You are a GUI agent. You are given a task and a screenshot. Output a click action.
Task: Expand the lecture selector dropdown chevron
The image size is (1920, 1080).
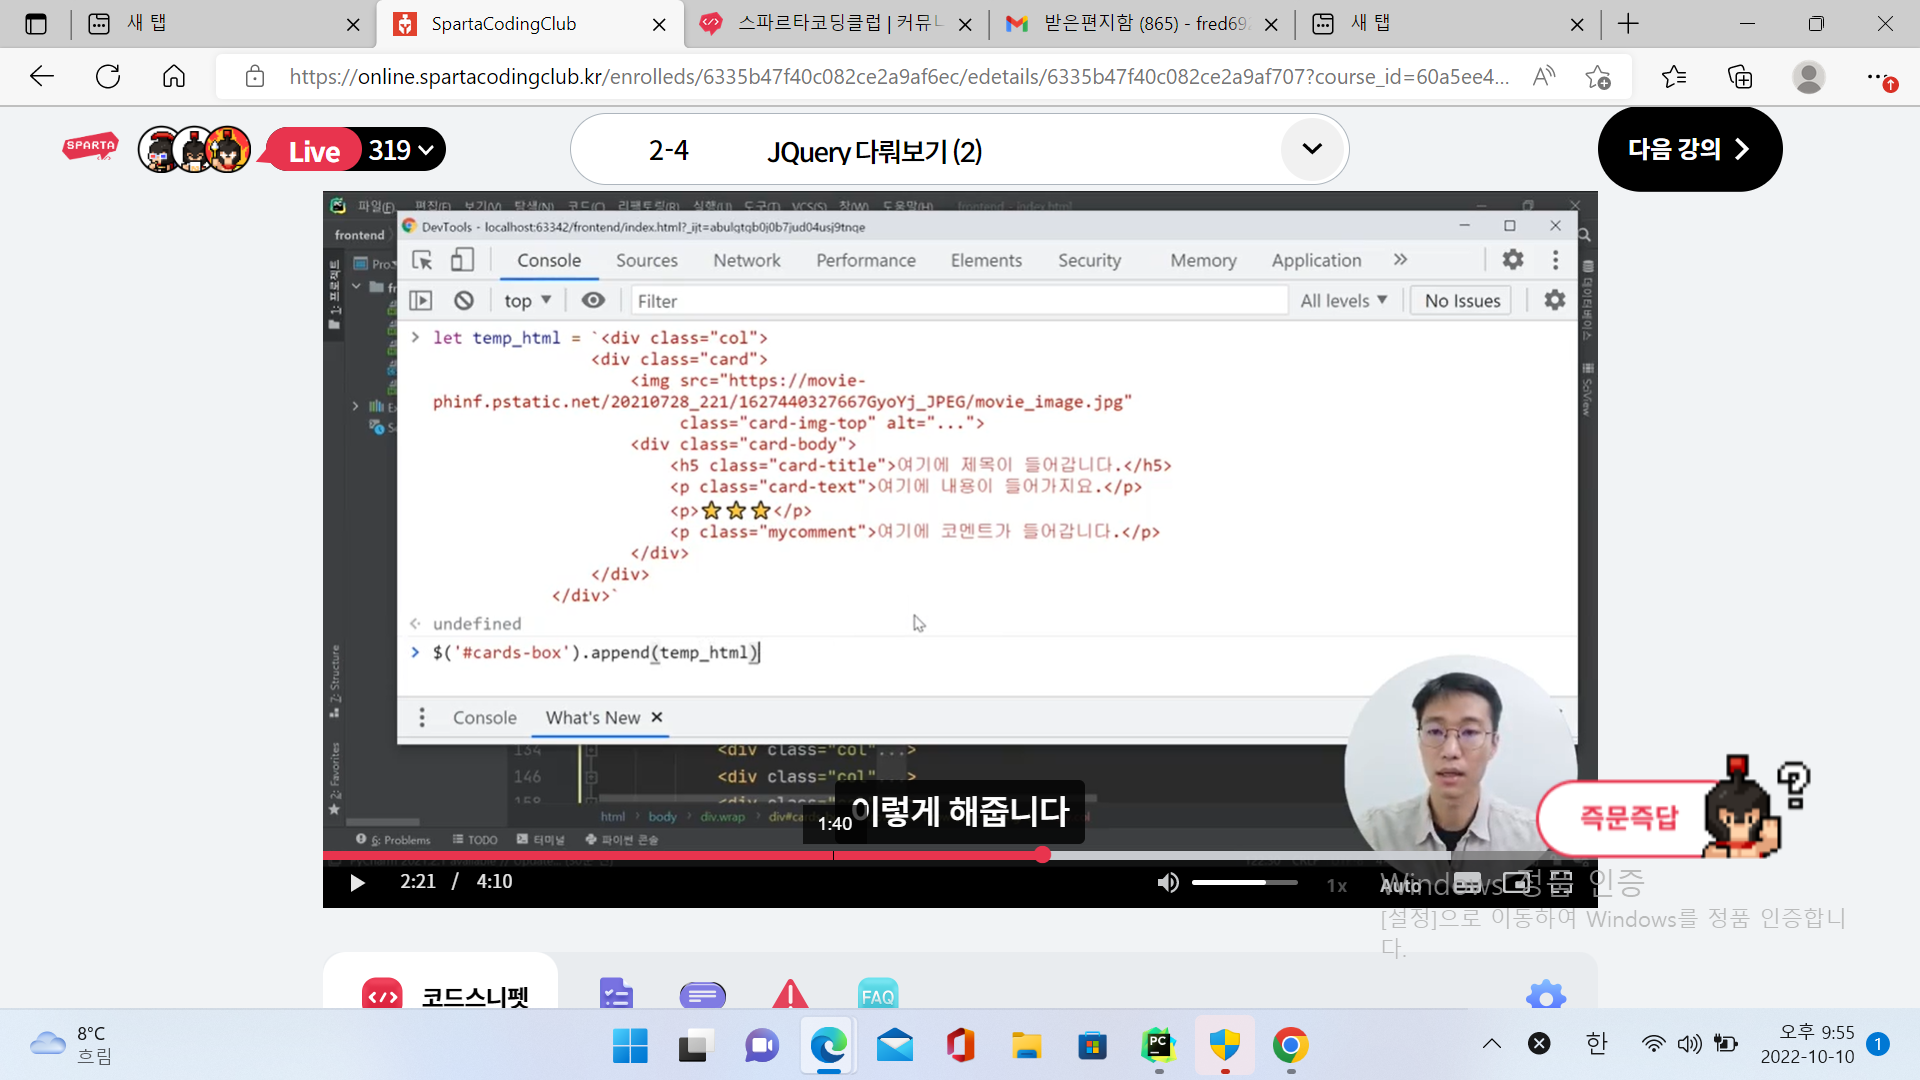point(1312,149)
